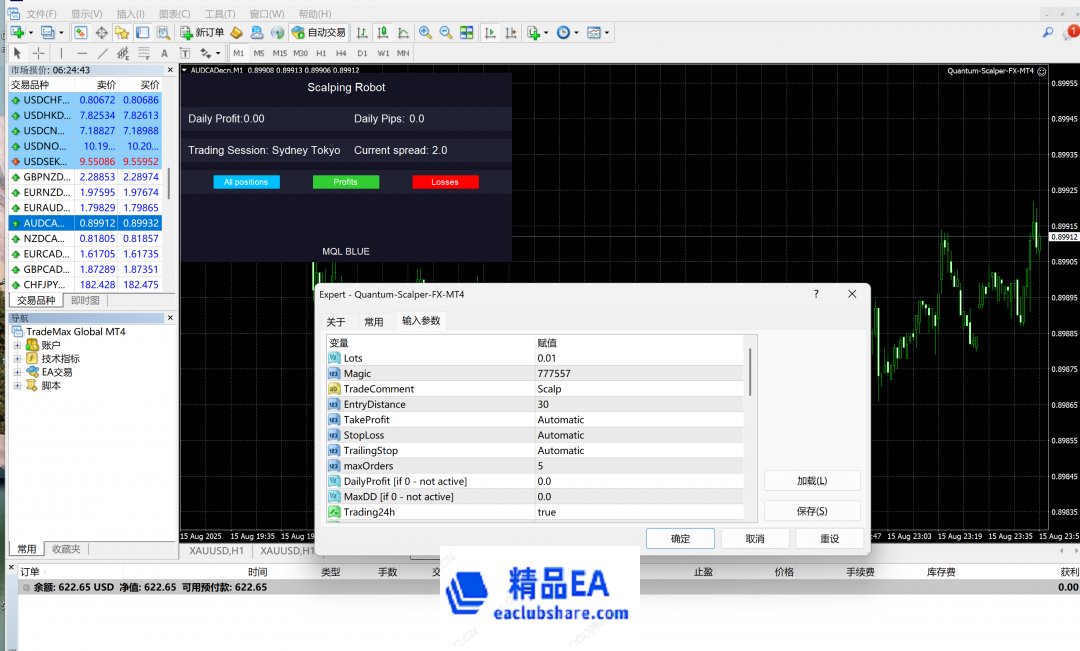
Task: Switch chart timeframe to H4
Action: tap(341, 53)
